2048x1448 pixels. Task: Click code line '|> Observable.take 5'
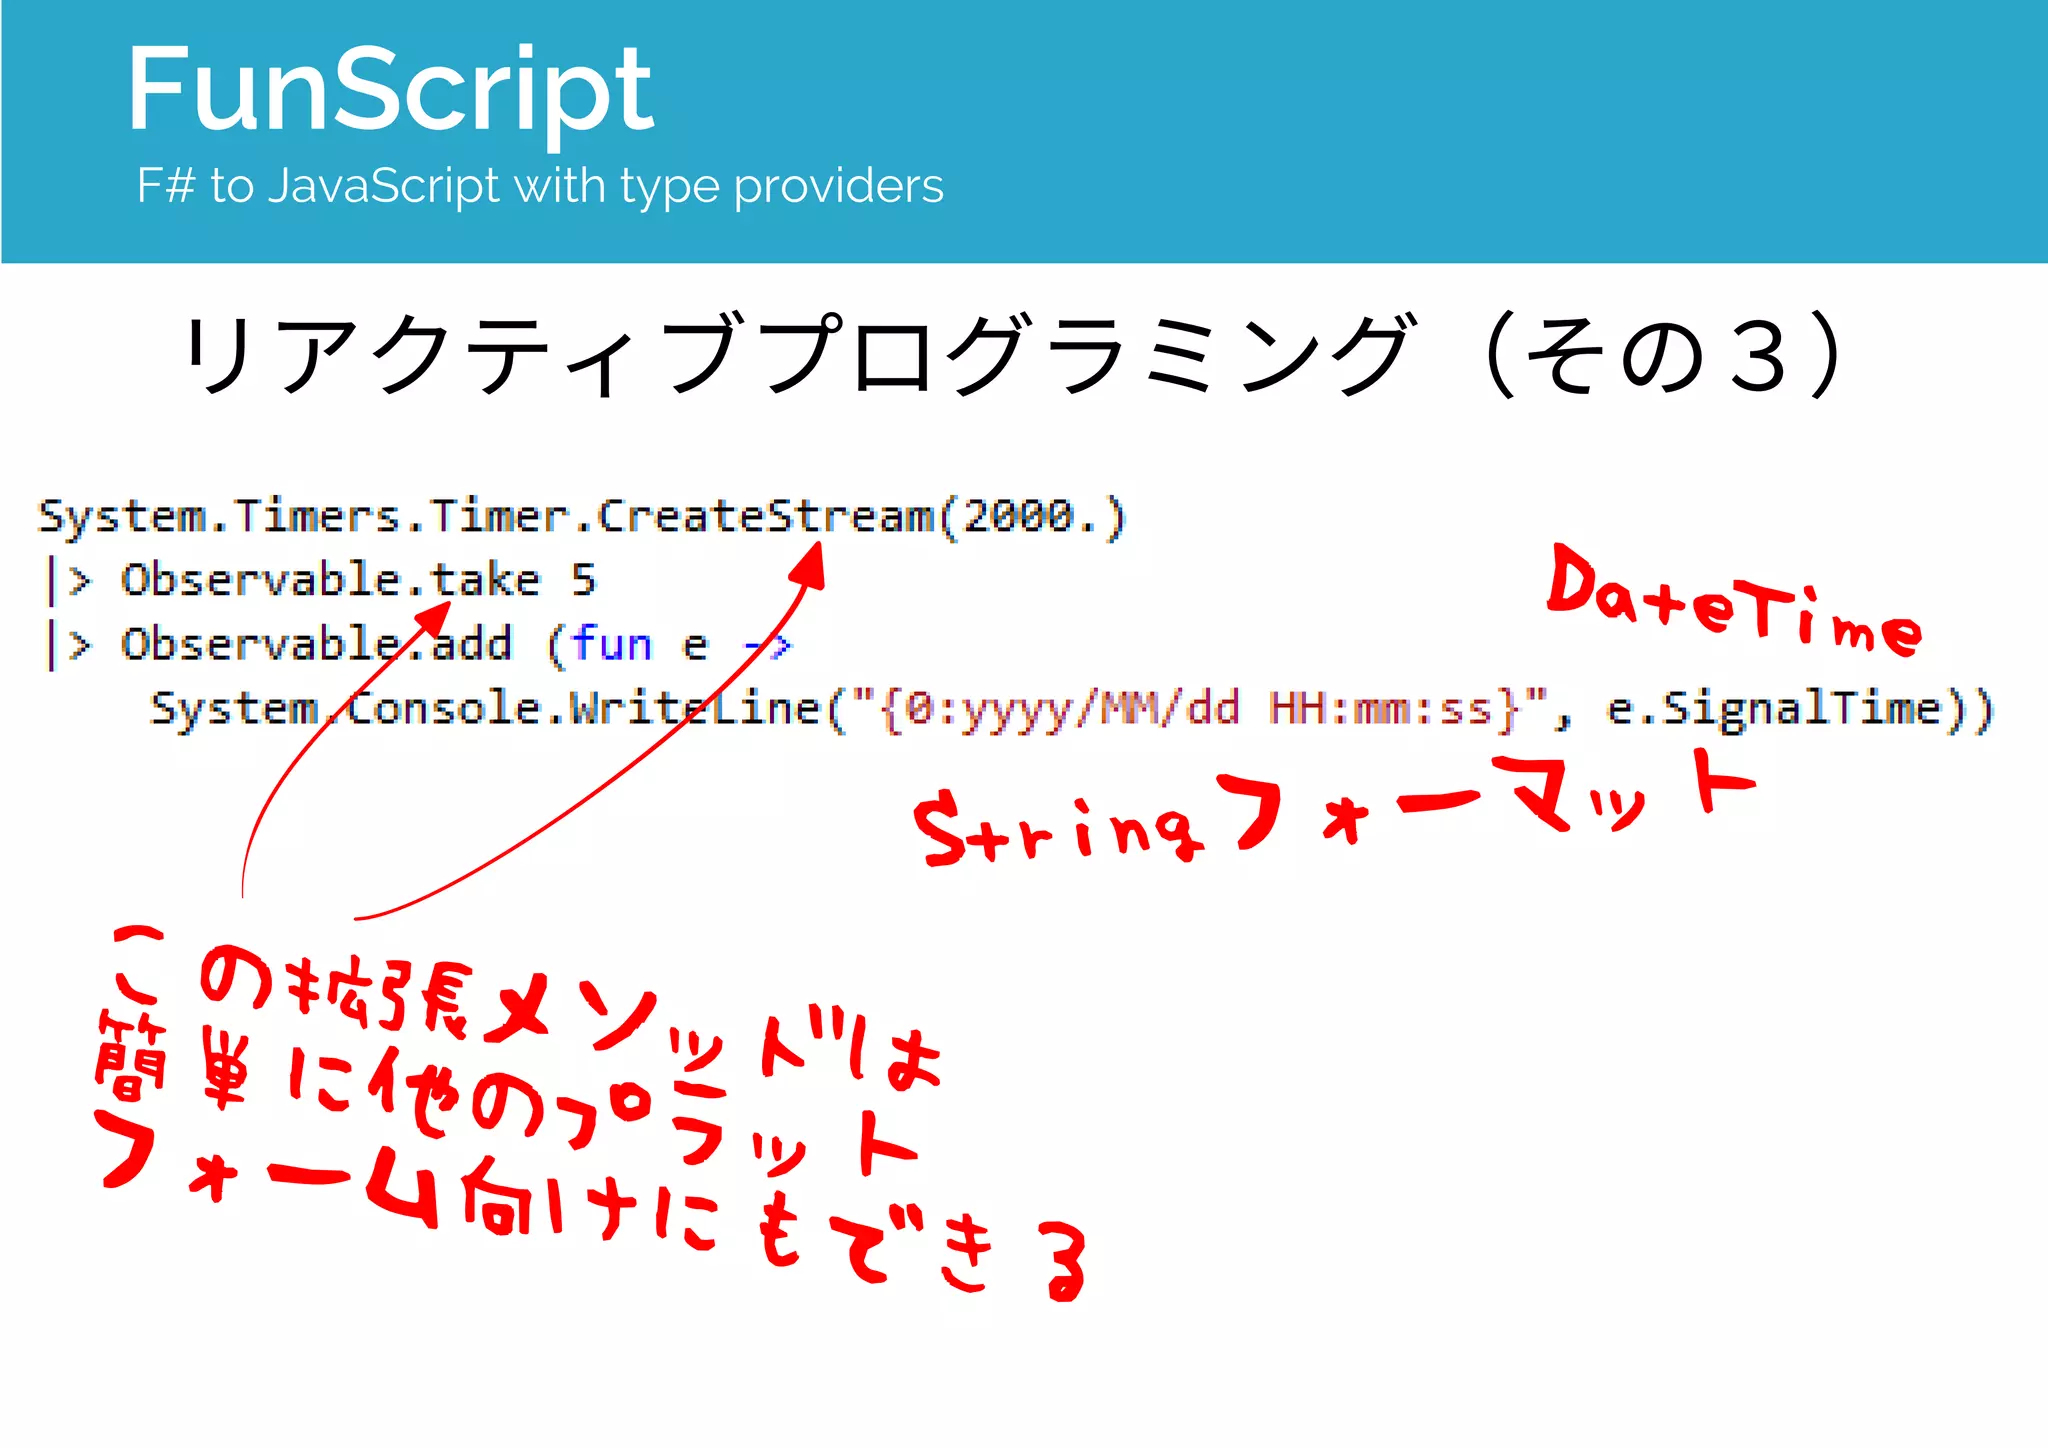pos(321,581)
